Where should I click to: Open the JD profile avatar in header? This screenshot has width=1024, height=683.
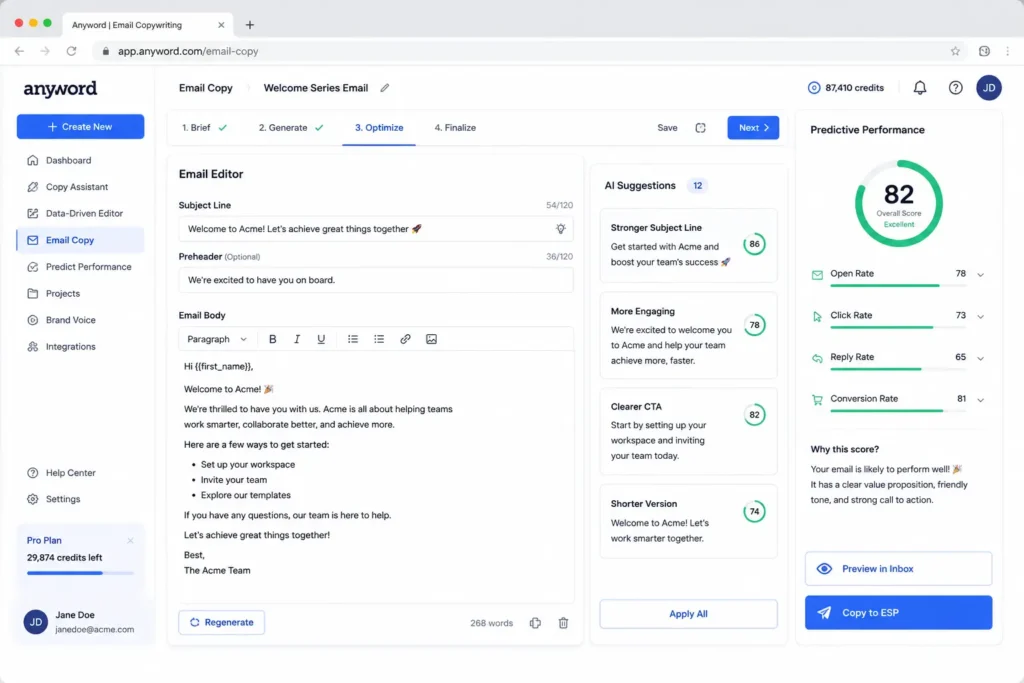(x=989, y=87)
